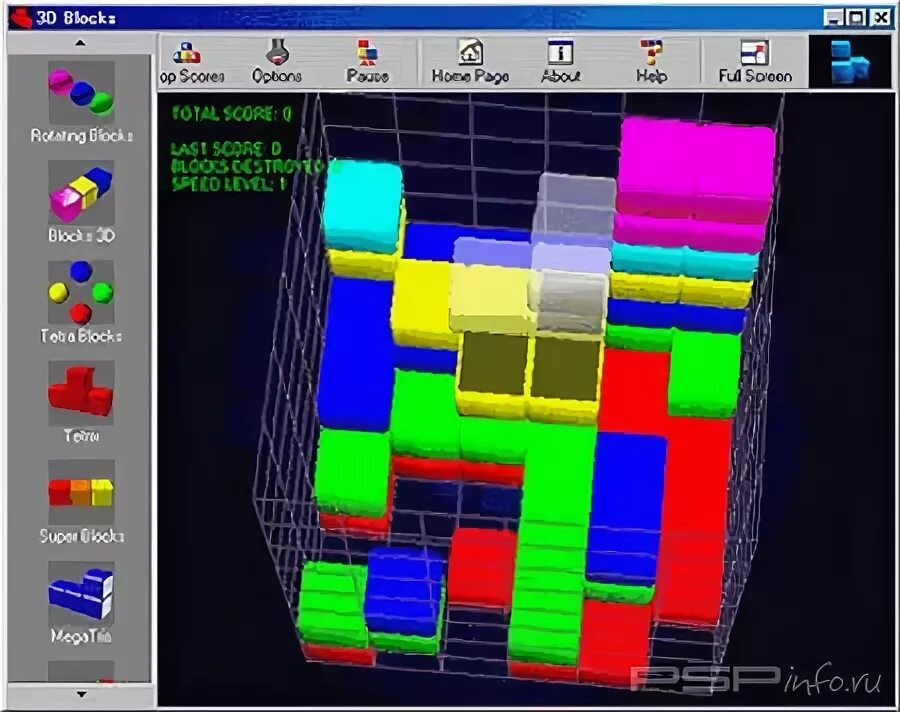Open the About info icon
This screenshot has width=900, height=712.
(560, 52)
